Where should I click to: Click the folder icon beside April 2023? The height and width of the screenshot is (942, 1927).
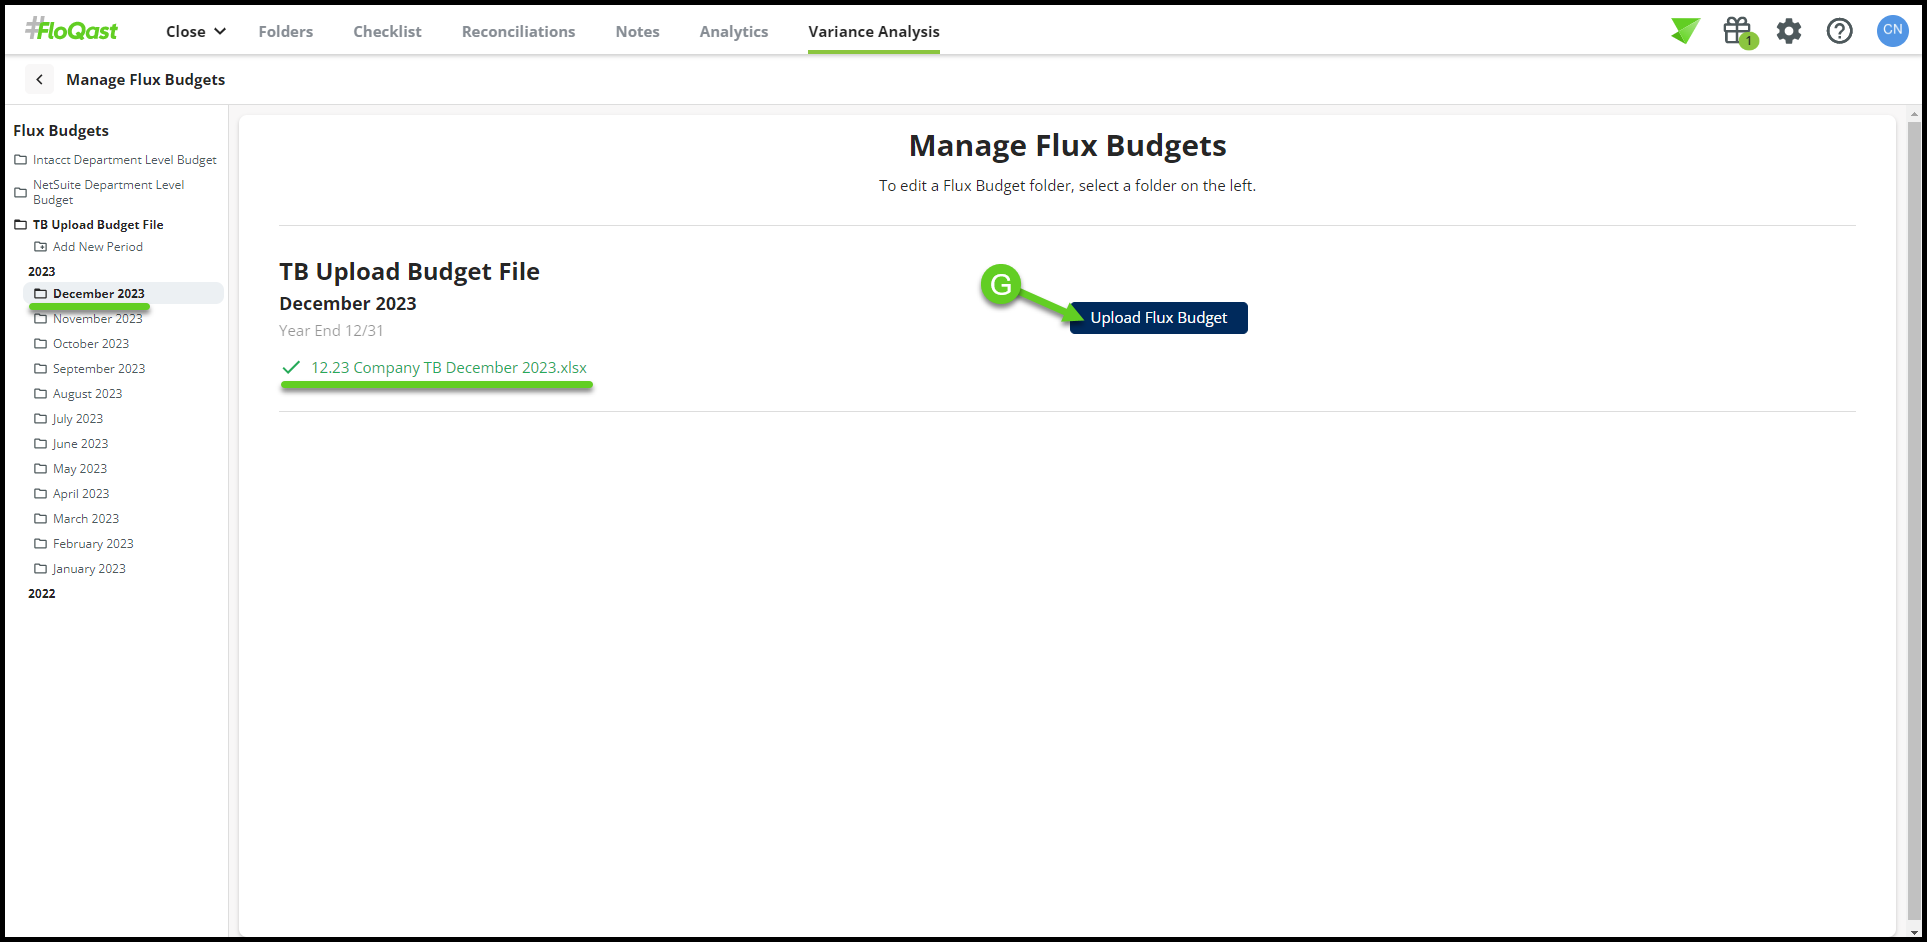point(41,494)
